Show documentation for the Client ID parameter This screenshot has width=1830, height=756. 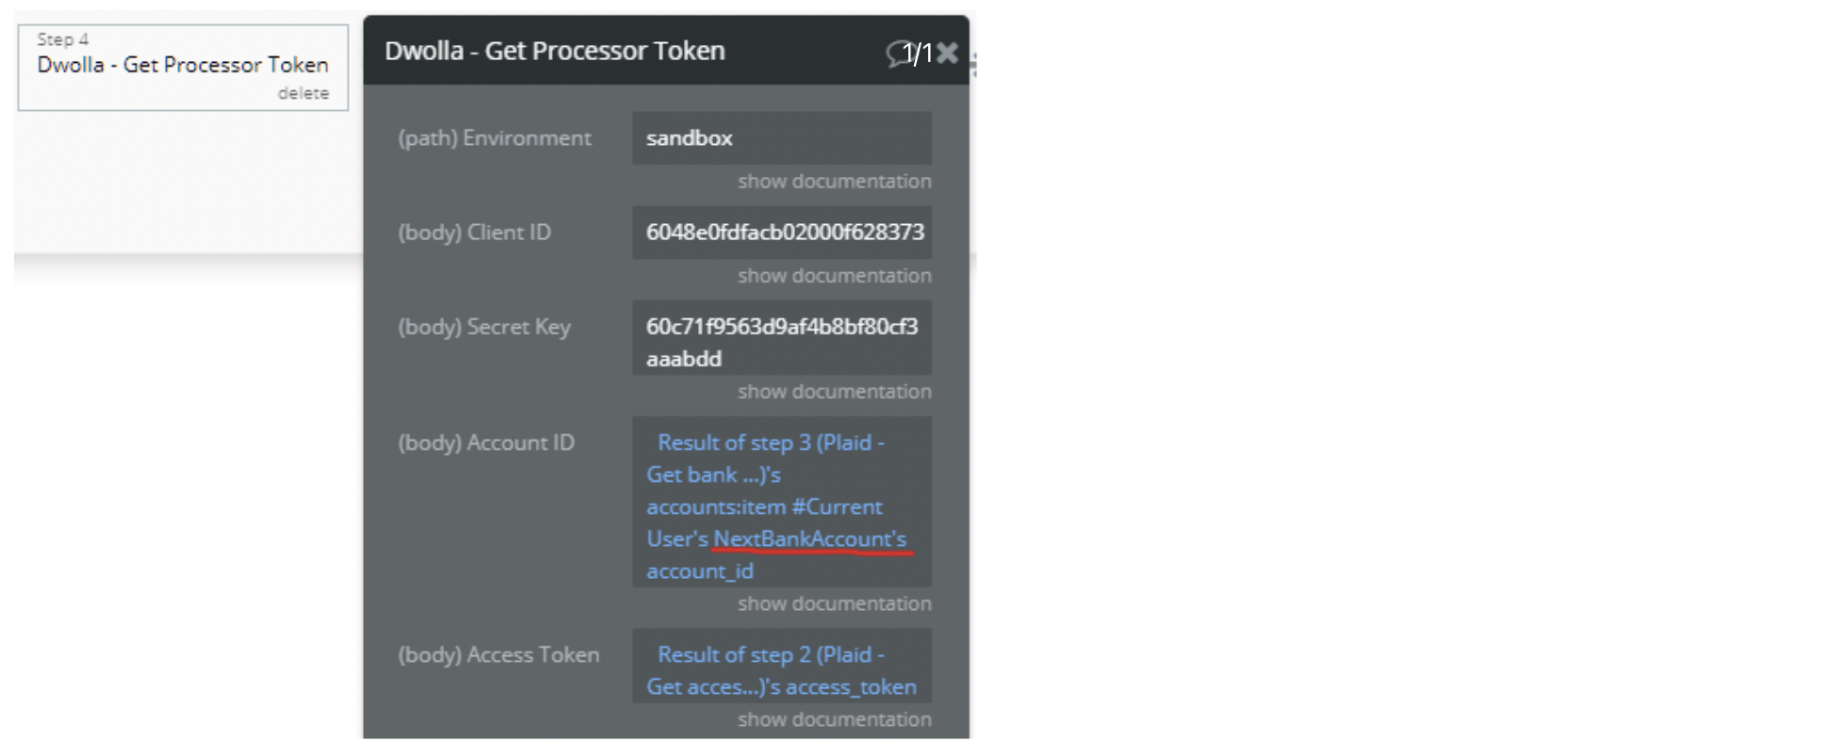[834, 275]
